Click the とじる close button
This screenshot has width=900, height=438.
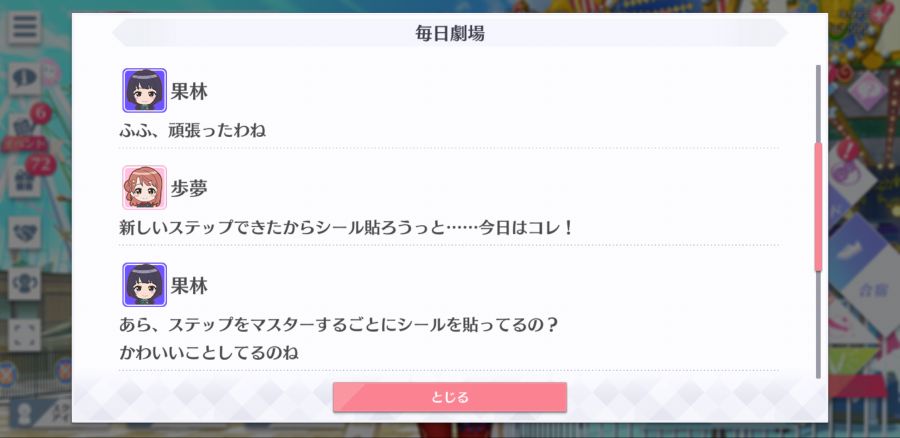[450, 397]
